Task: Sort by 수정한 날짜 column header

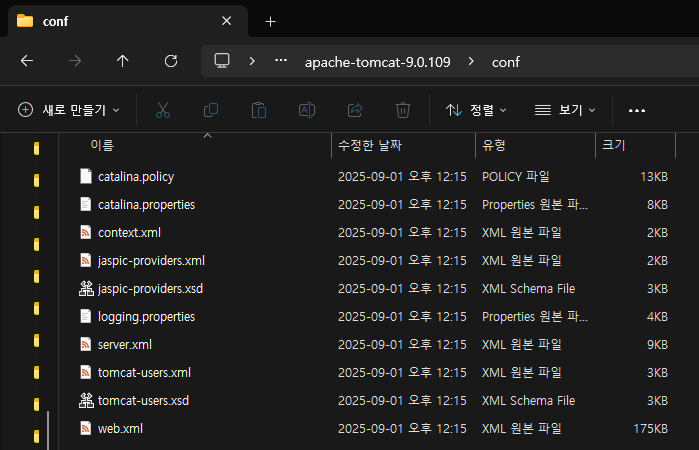Action: tap(370, 145)
